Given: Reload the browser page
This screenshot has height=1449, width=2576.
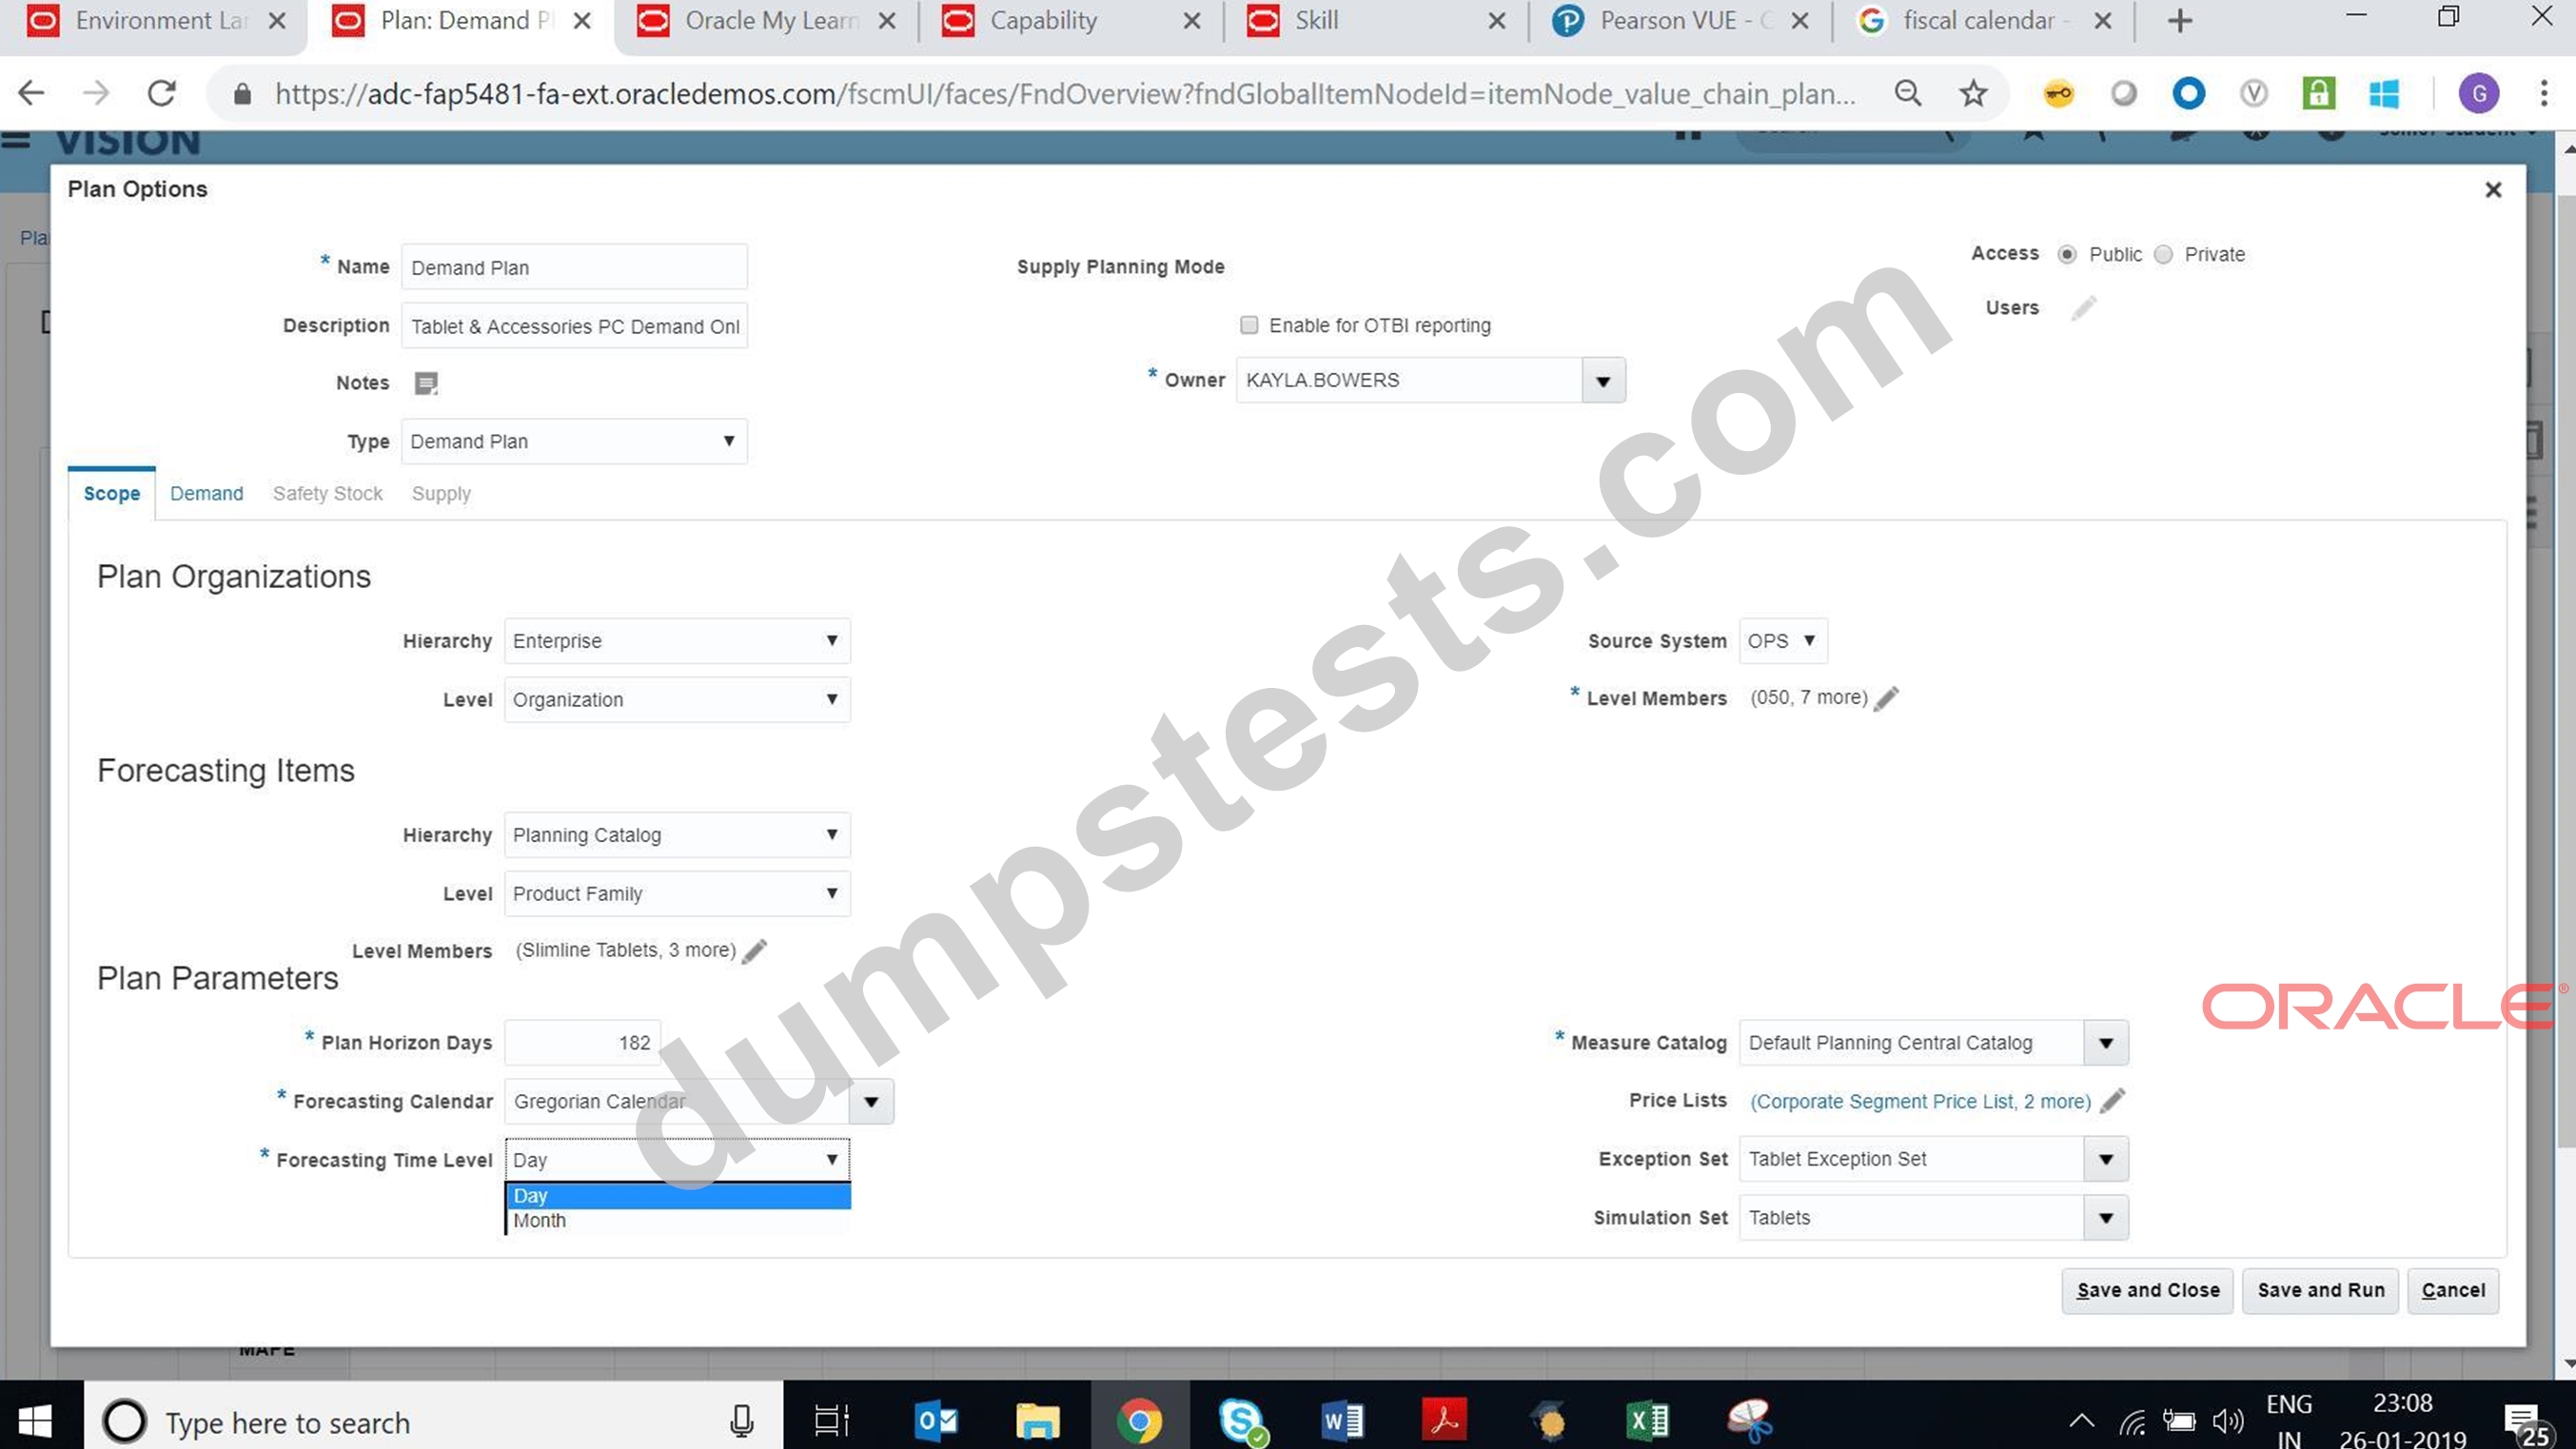Looking at the screenshot, I should click(x=162, y=94).
